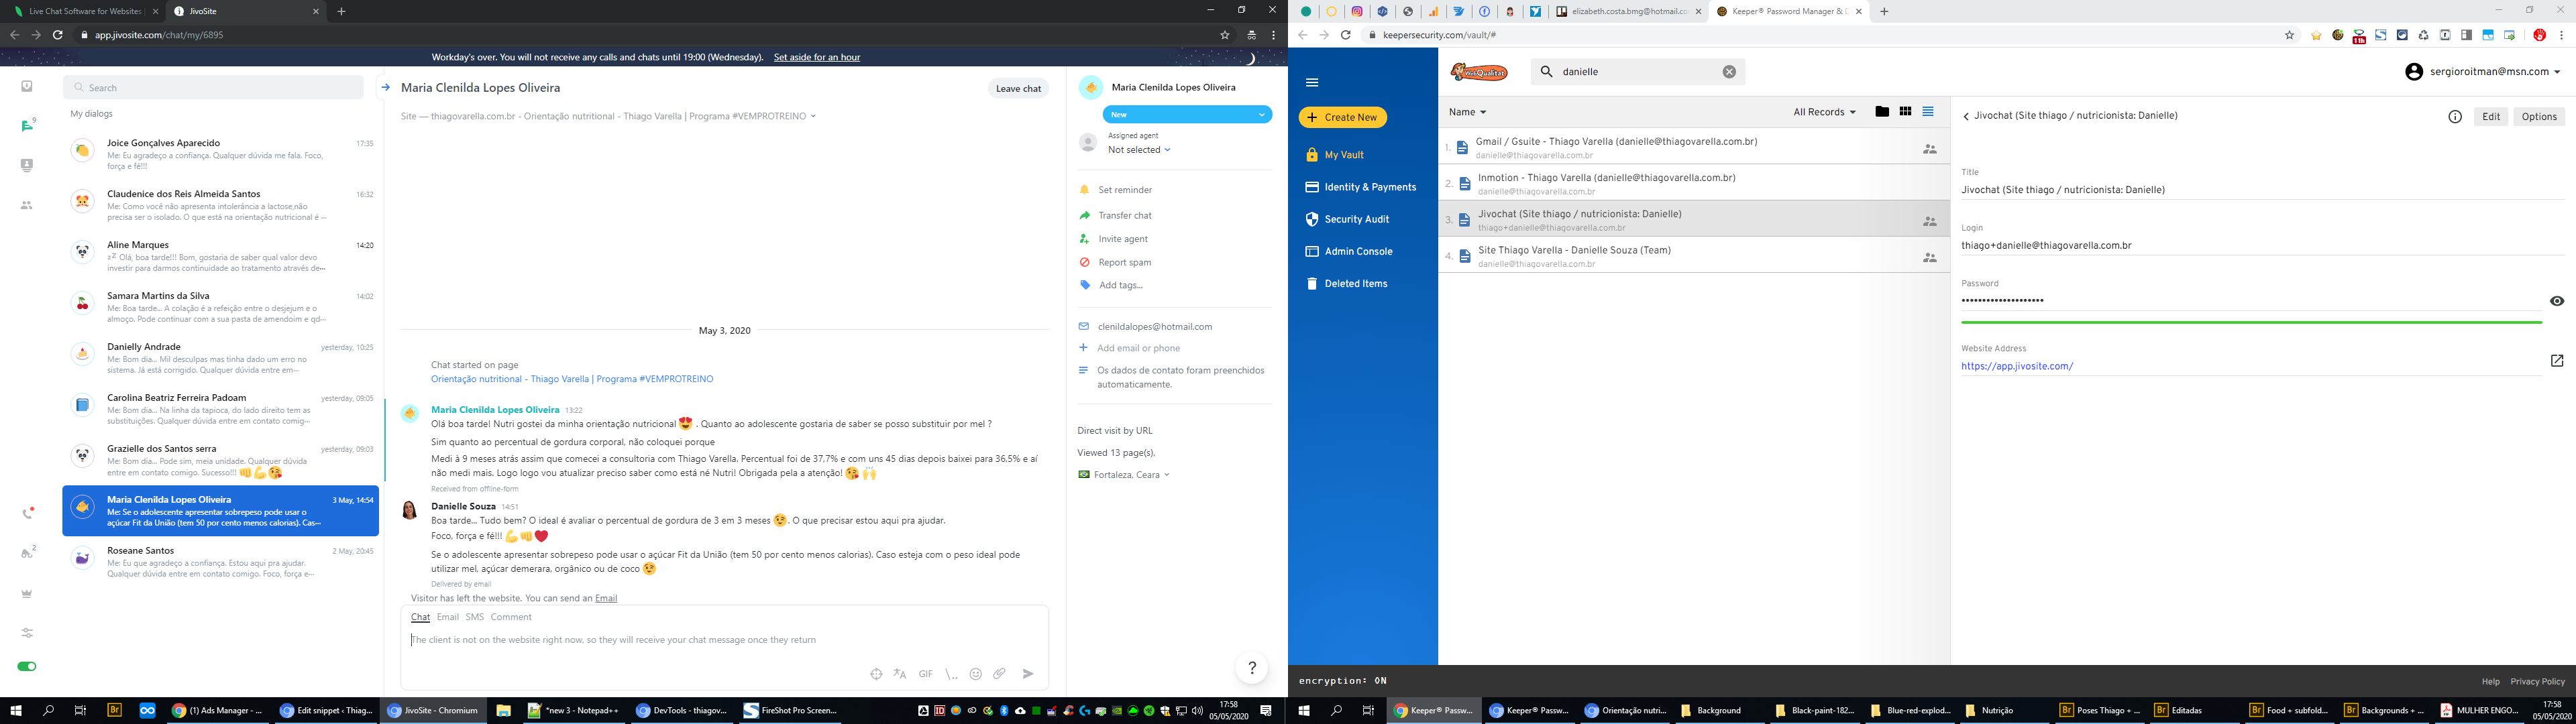The image size is (2576, 724).
Task: Click the Report spam icon
Action: click(x=1084, y=262)
